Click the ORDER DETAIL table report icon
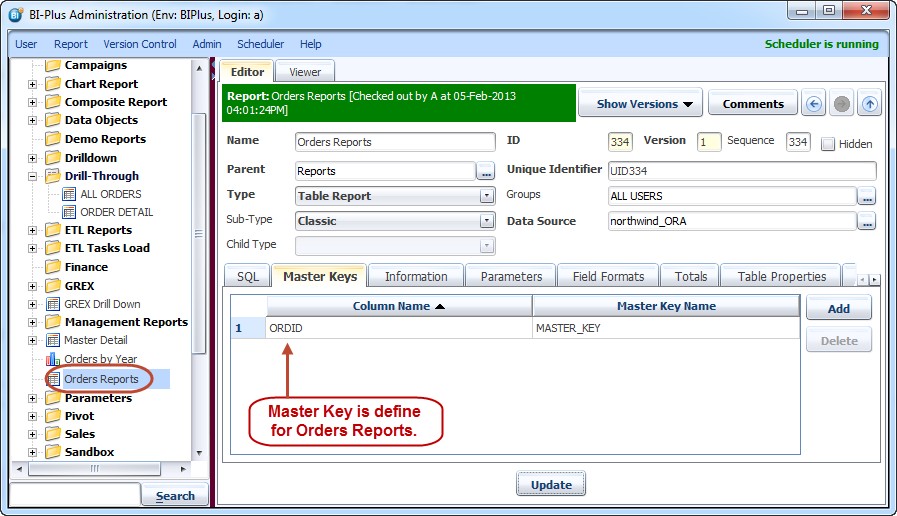The width and height of the screenshot is (897, 516). tap(69, 212)
